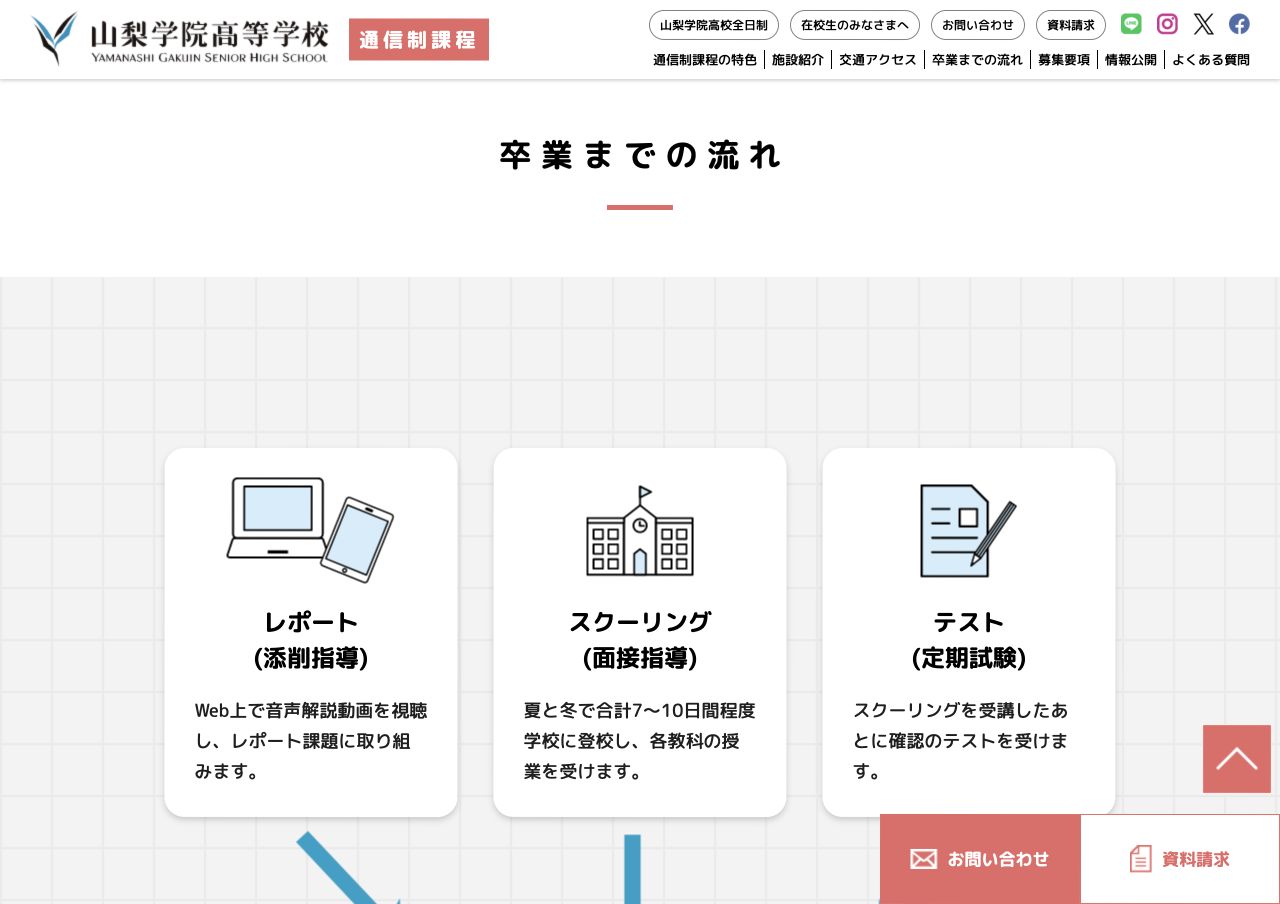
Task: Click the (定期試験) subtitle
Action: point(969,658)
